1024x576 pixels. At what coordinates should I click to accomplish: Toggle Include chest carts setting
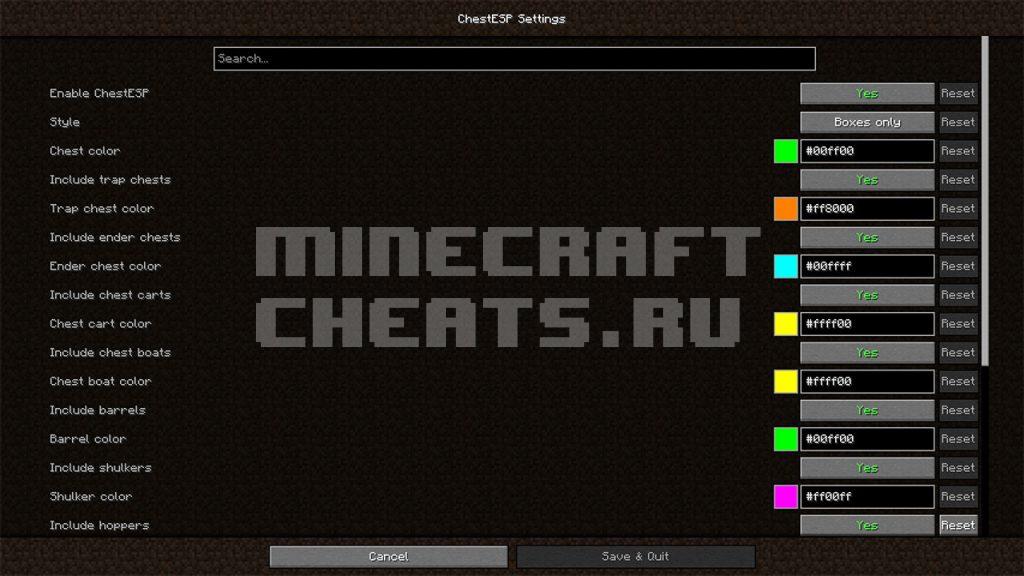(x=867, y=295)
